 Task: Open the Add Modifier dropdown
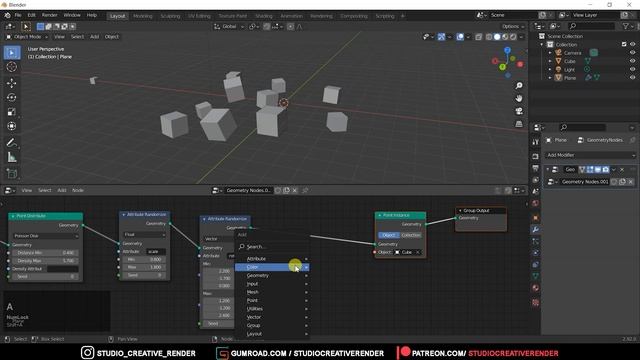coord(591,155)
